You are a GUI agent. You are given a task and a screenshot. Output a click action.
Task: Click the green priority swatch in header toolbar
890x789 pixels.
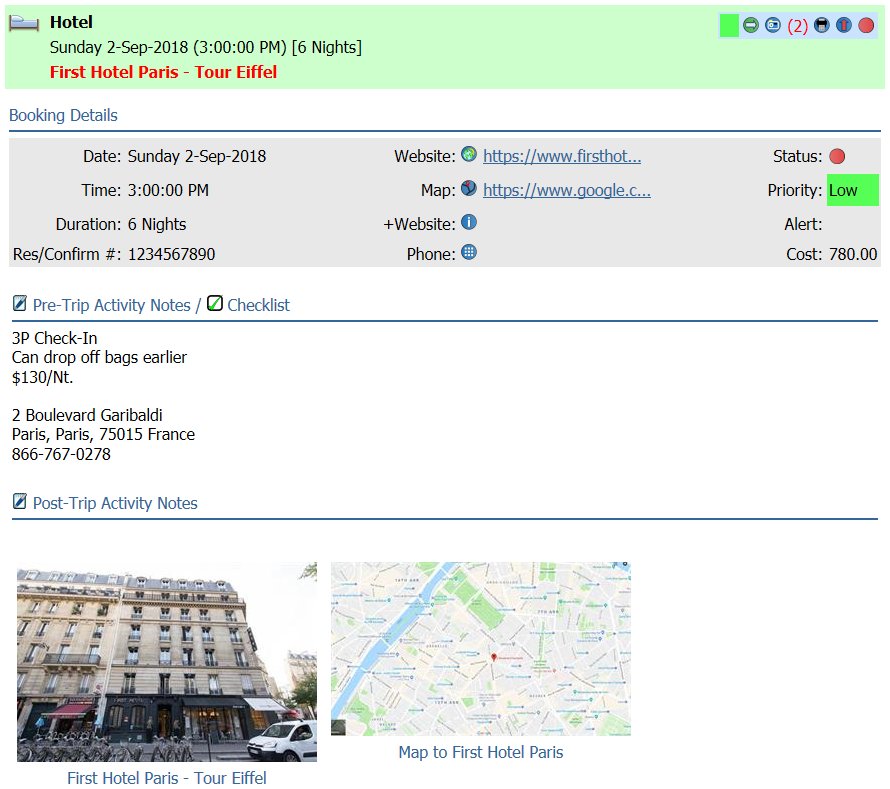[x=729, y=26]
